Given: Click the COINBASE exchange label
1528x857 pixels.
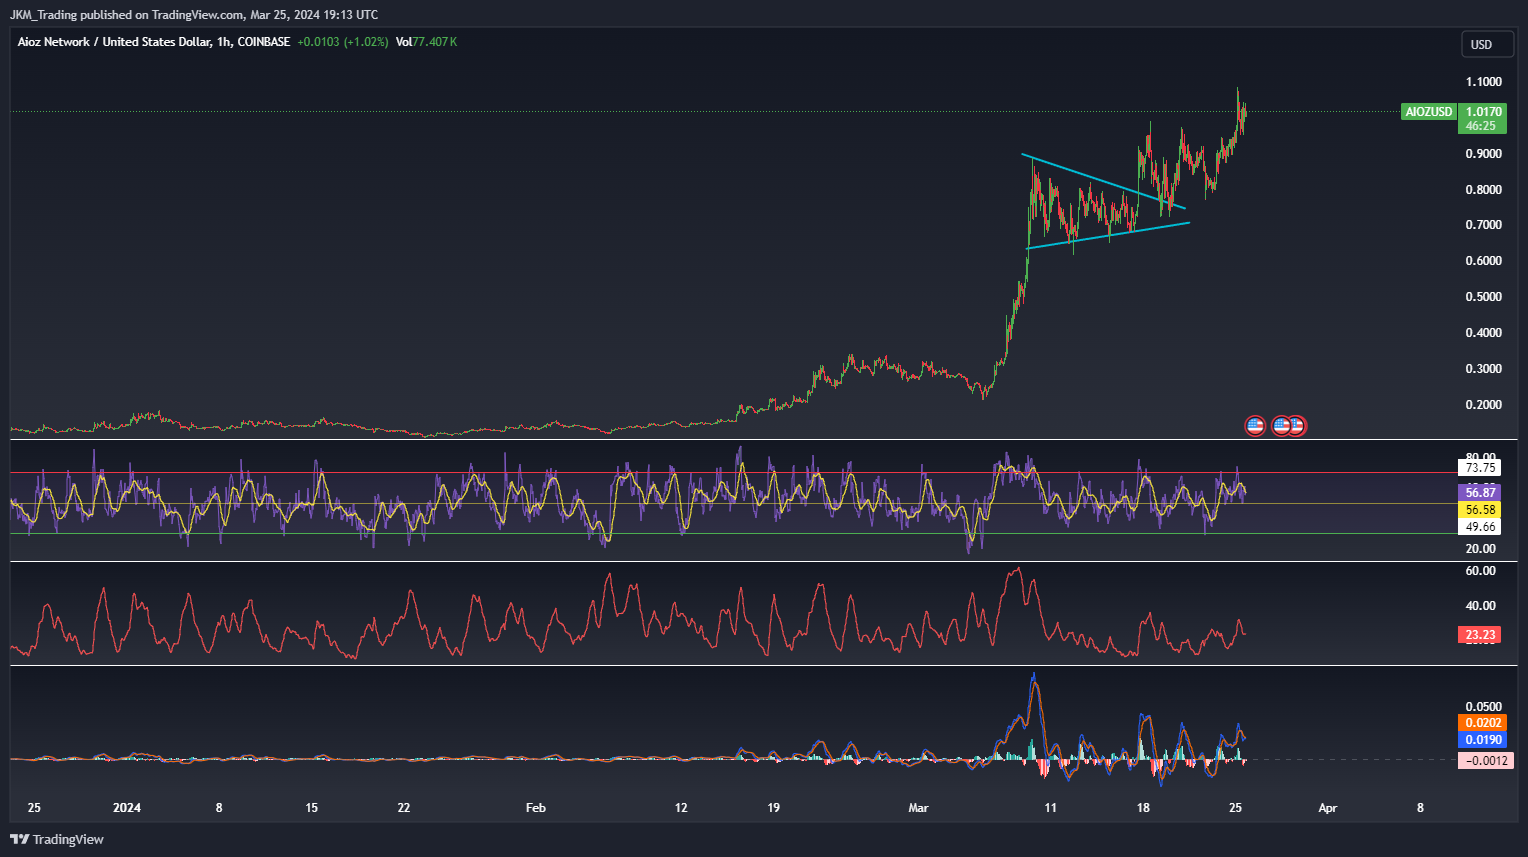Looking at the screenshot, I should pos(264,42).
